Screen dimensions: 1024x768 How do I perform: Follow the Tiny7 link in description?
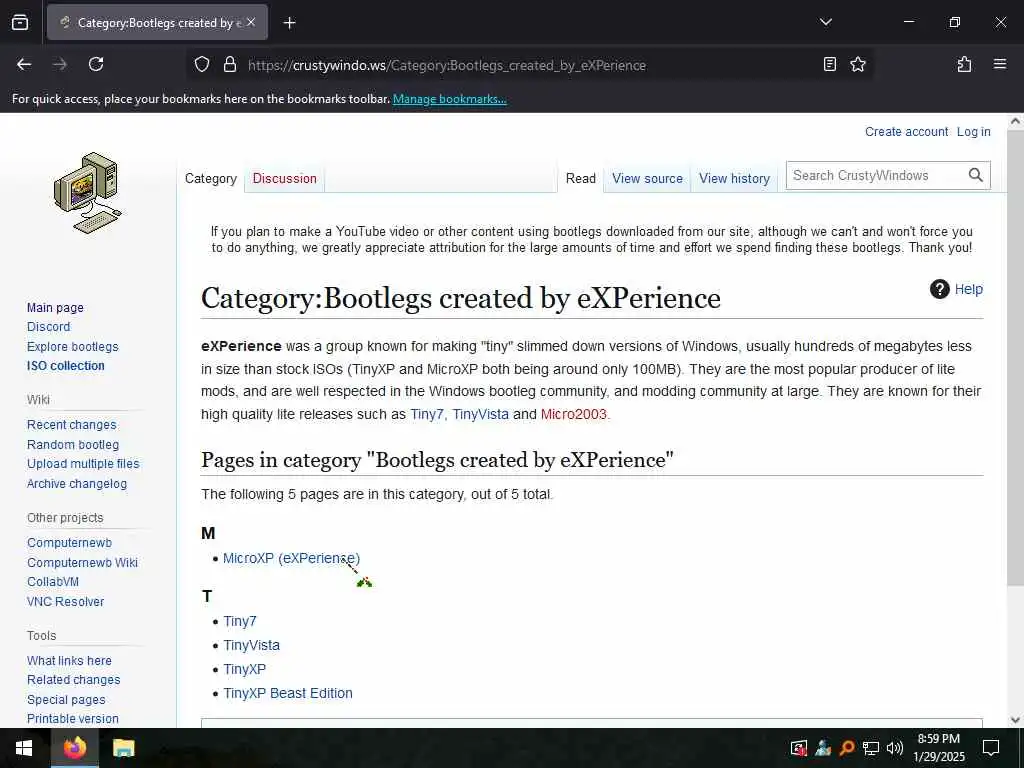point(426,414)
